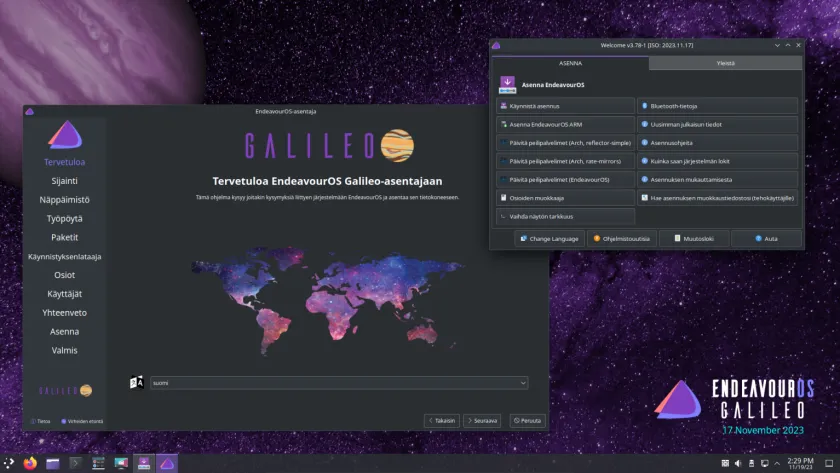This screenshot has width=840, height=473.
Task: Open Uusimman julkaisun tiedot
Action: 717,124
